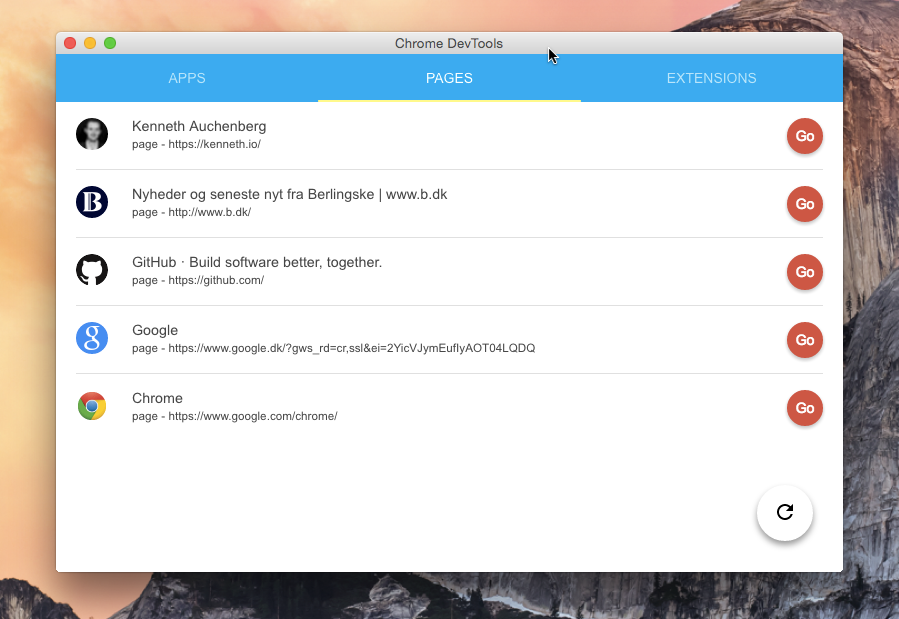The image size is (899, 619).
Task: Click the blue Google g icon
Action: click(92, 338)
